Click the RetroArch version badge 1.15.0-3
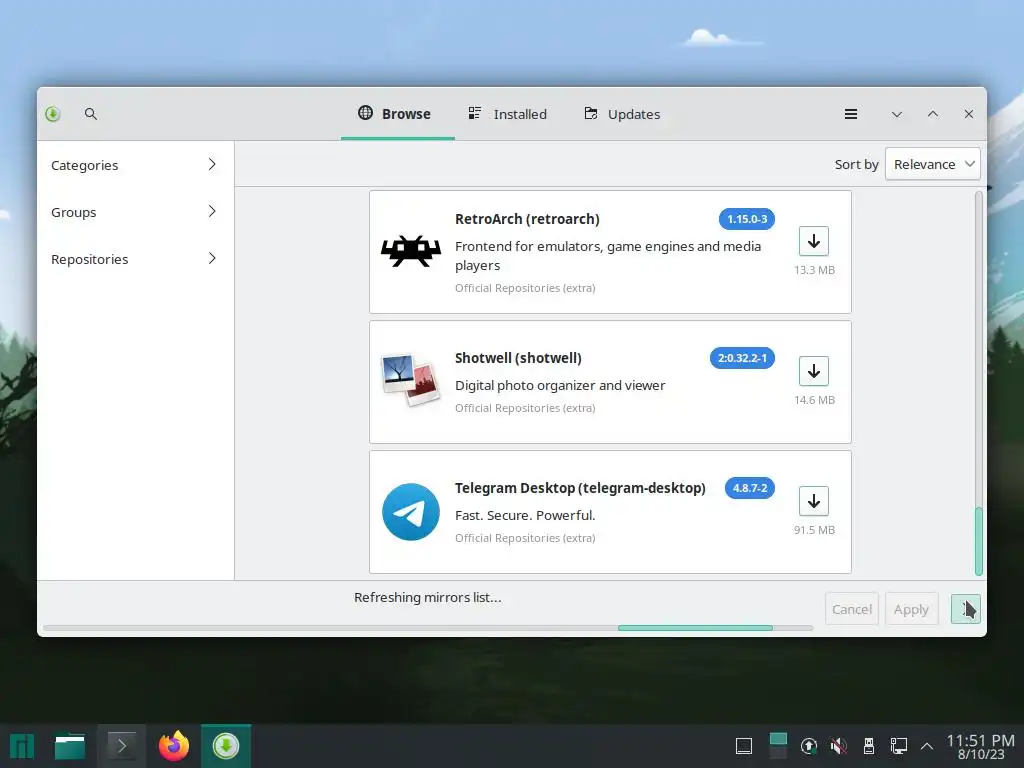The height and width of the screenshot is (768, 1024). click(747, 219)
